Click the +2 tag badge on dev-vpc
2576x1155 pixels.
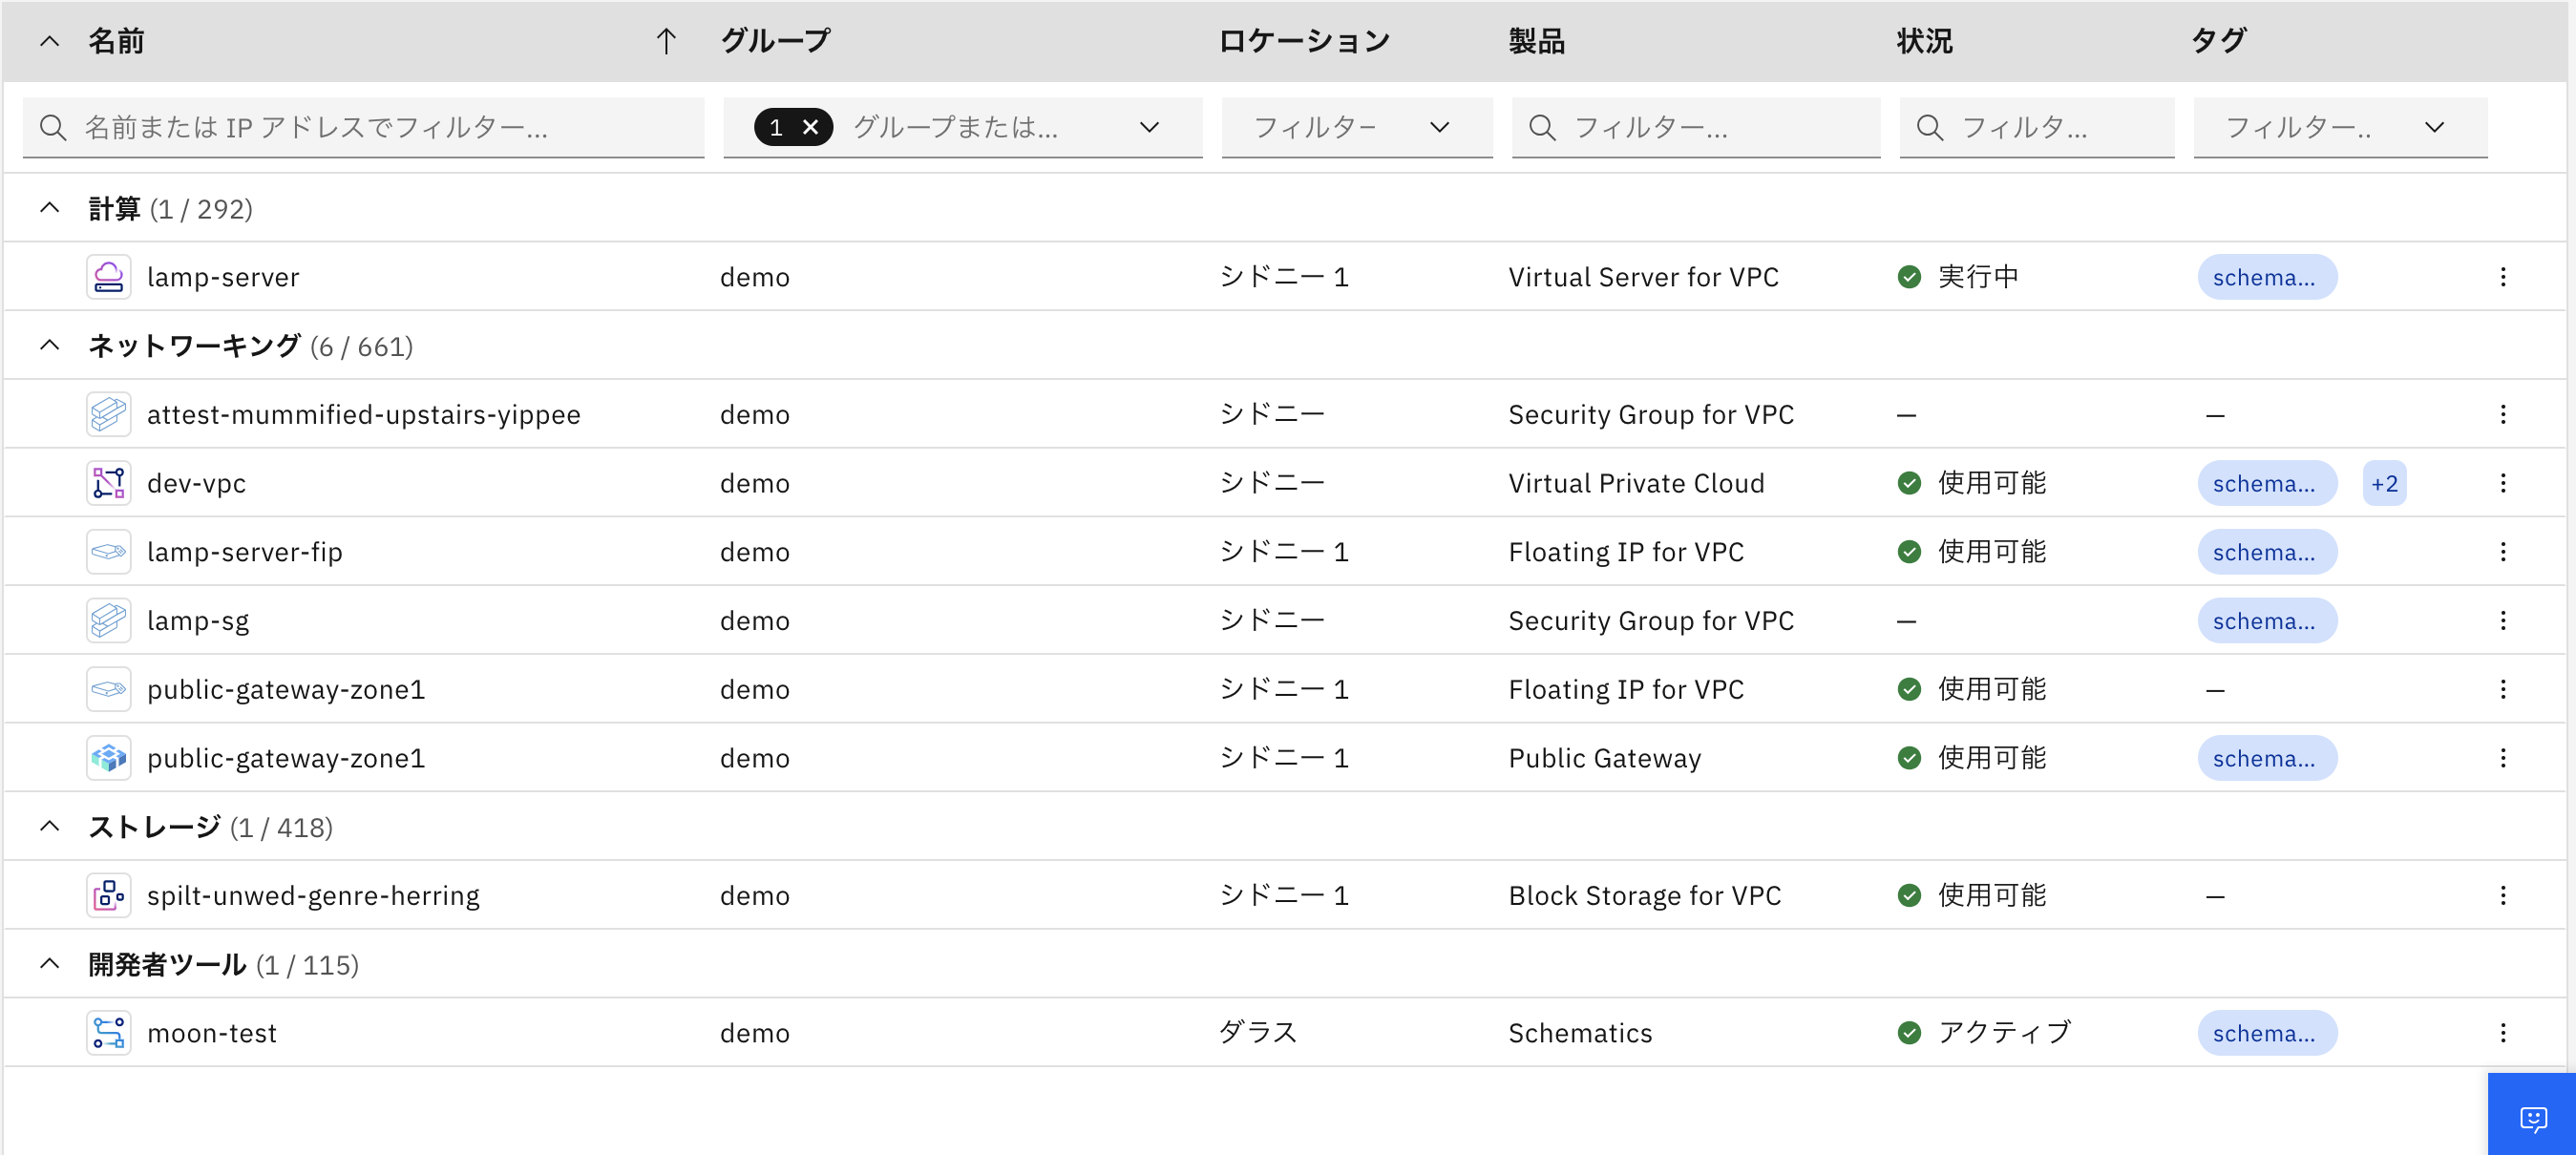[x=2385, y=482]
